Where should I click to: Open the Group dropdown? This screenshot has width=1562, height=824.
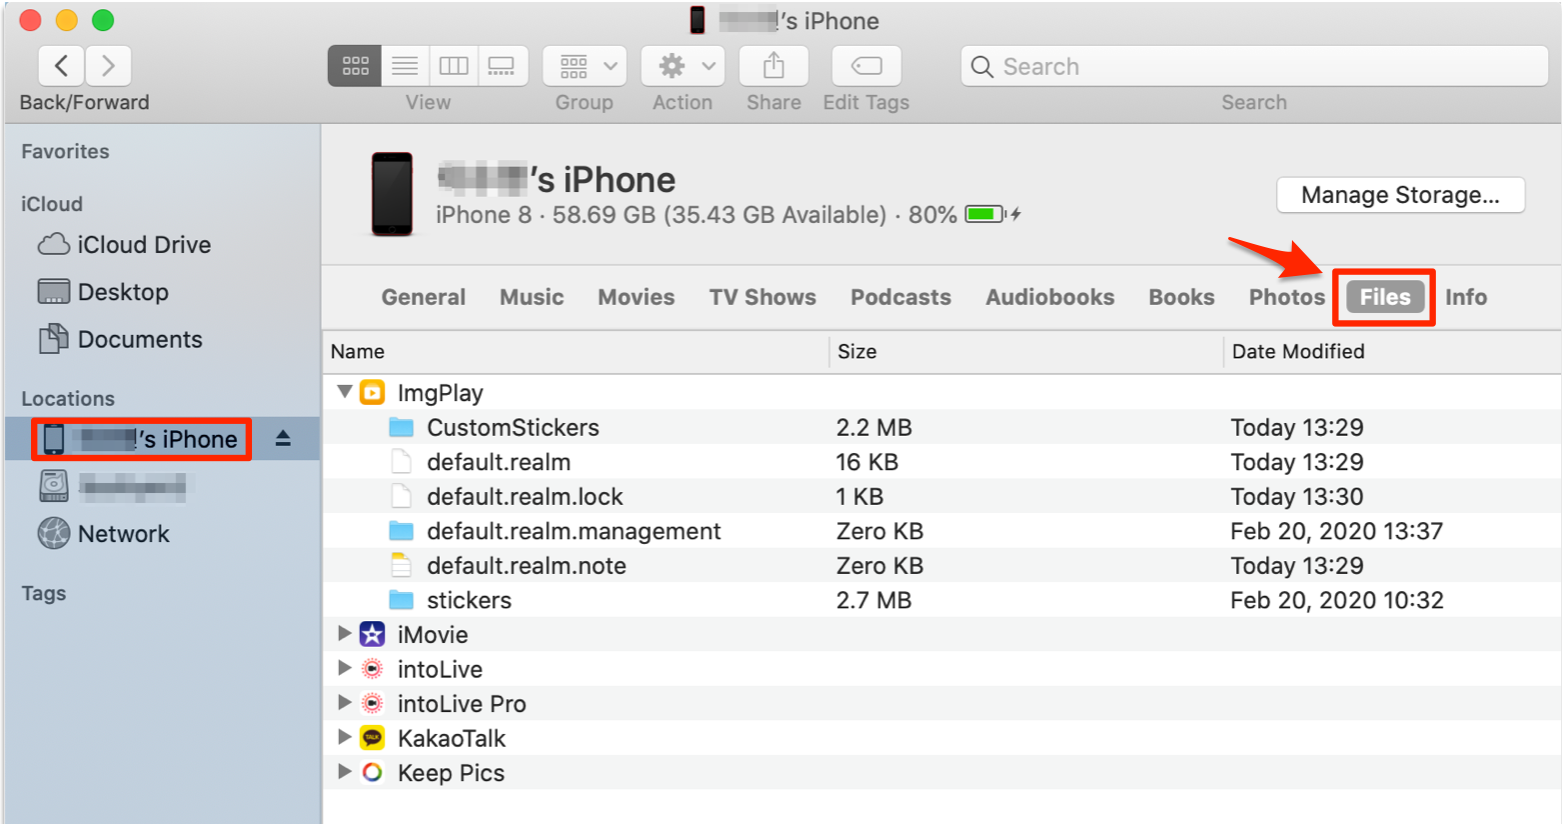[585, 66]
